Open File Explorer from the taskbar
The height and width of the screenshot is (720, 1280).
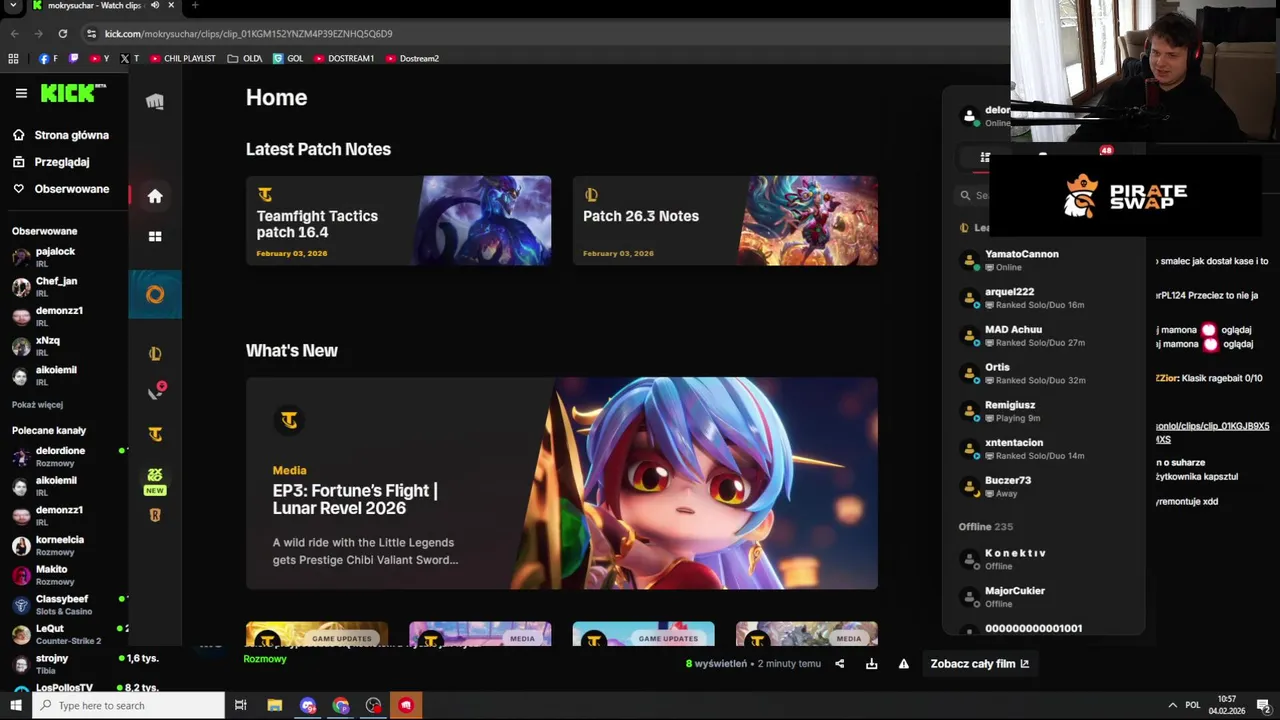point(274,705)
